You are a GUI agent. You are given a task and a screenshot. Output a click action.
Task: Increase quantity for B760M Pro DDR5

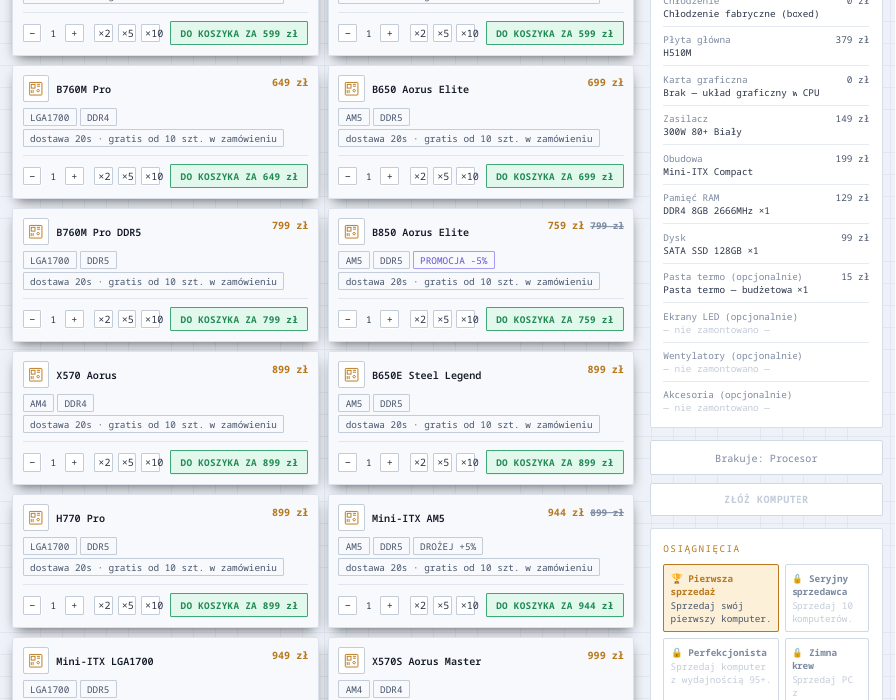(x=74, y=319)
